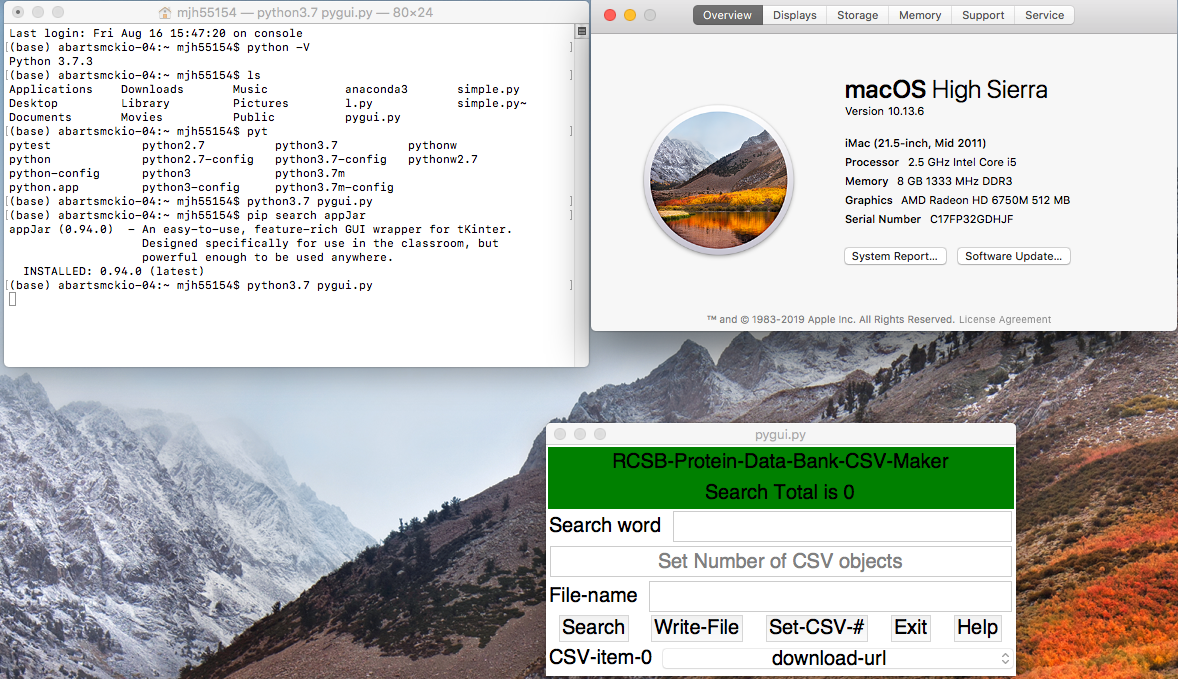Click 'simple.py~' in the Terminal listing
This screenshot has width=1178, height=679.
(x=491, y=104)
